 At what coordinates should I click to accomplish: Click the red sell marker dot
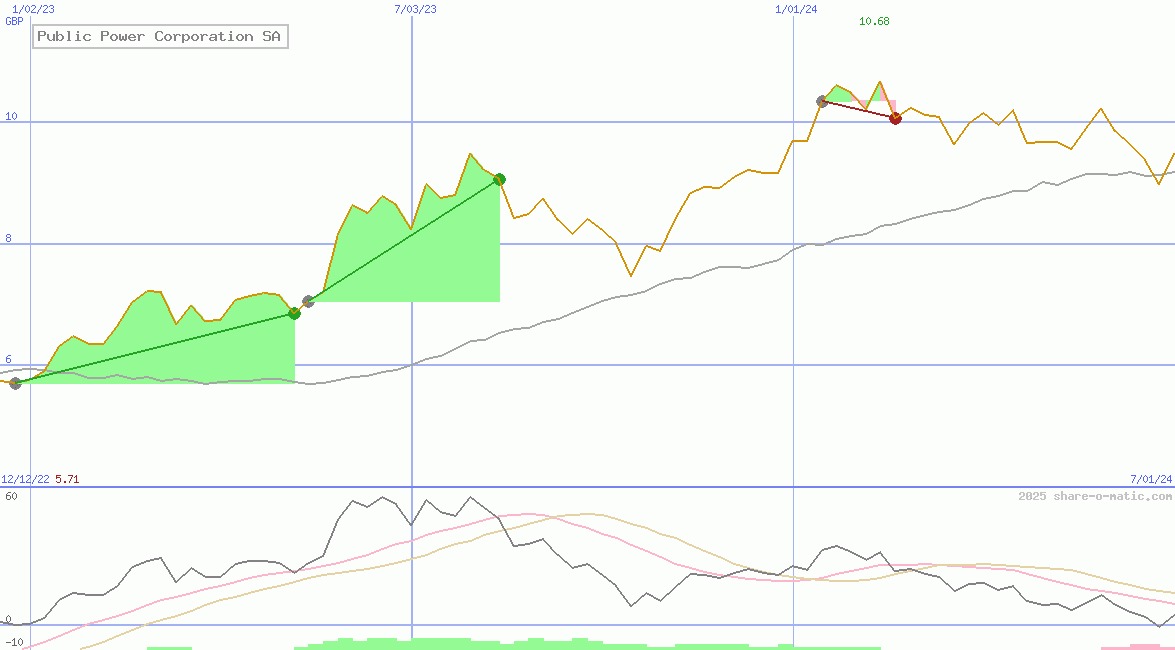(x=895, y=118)
